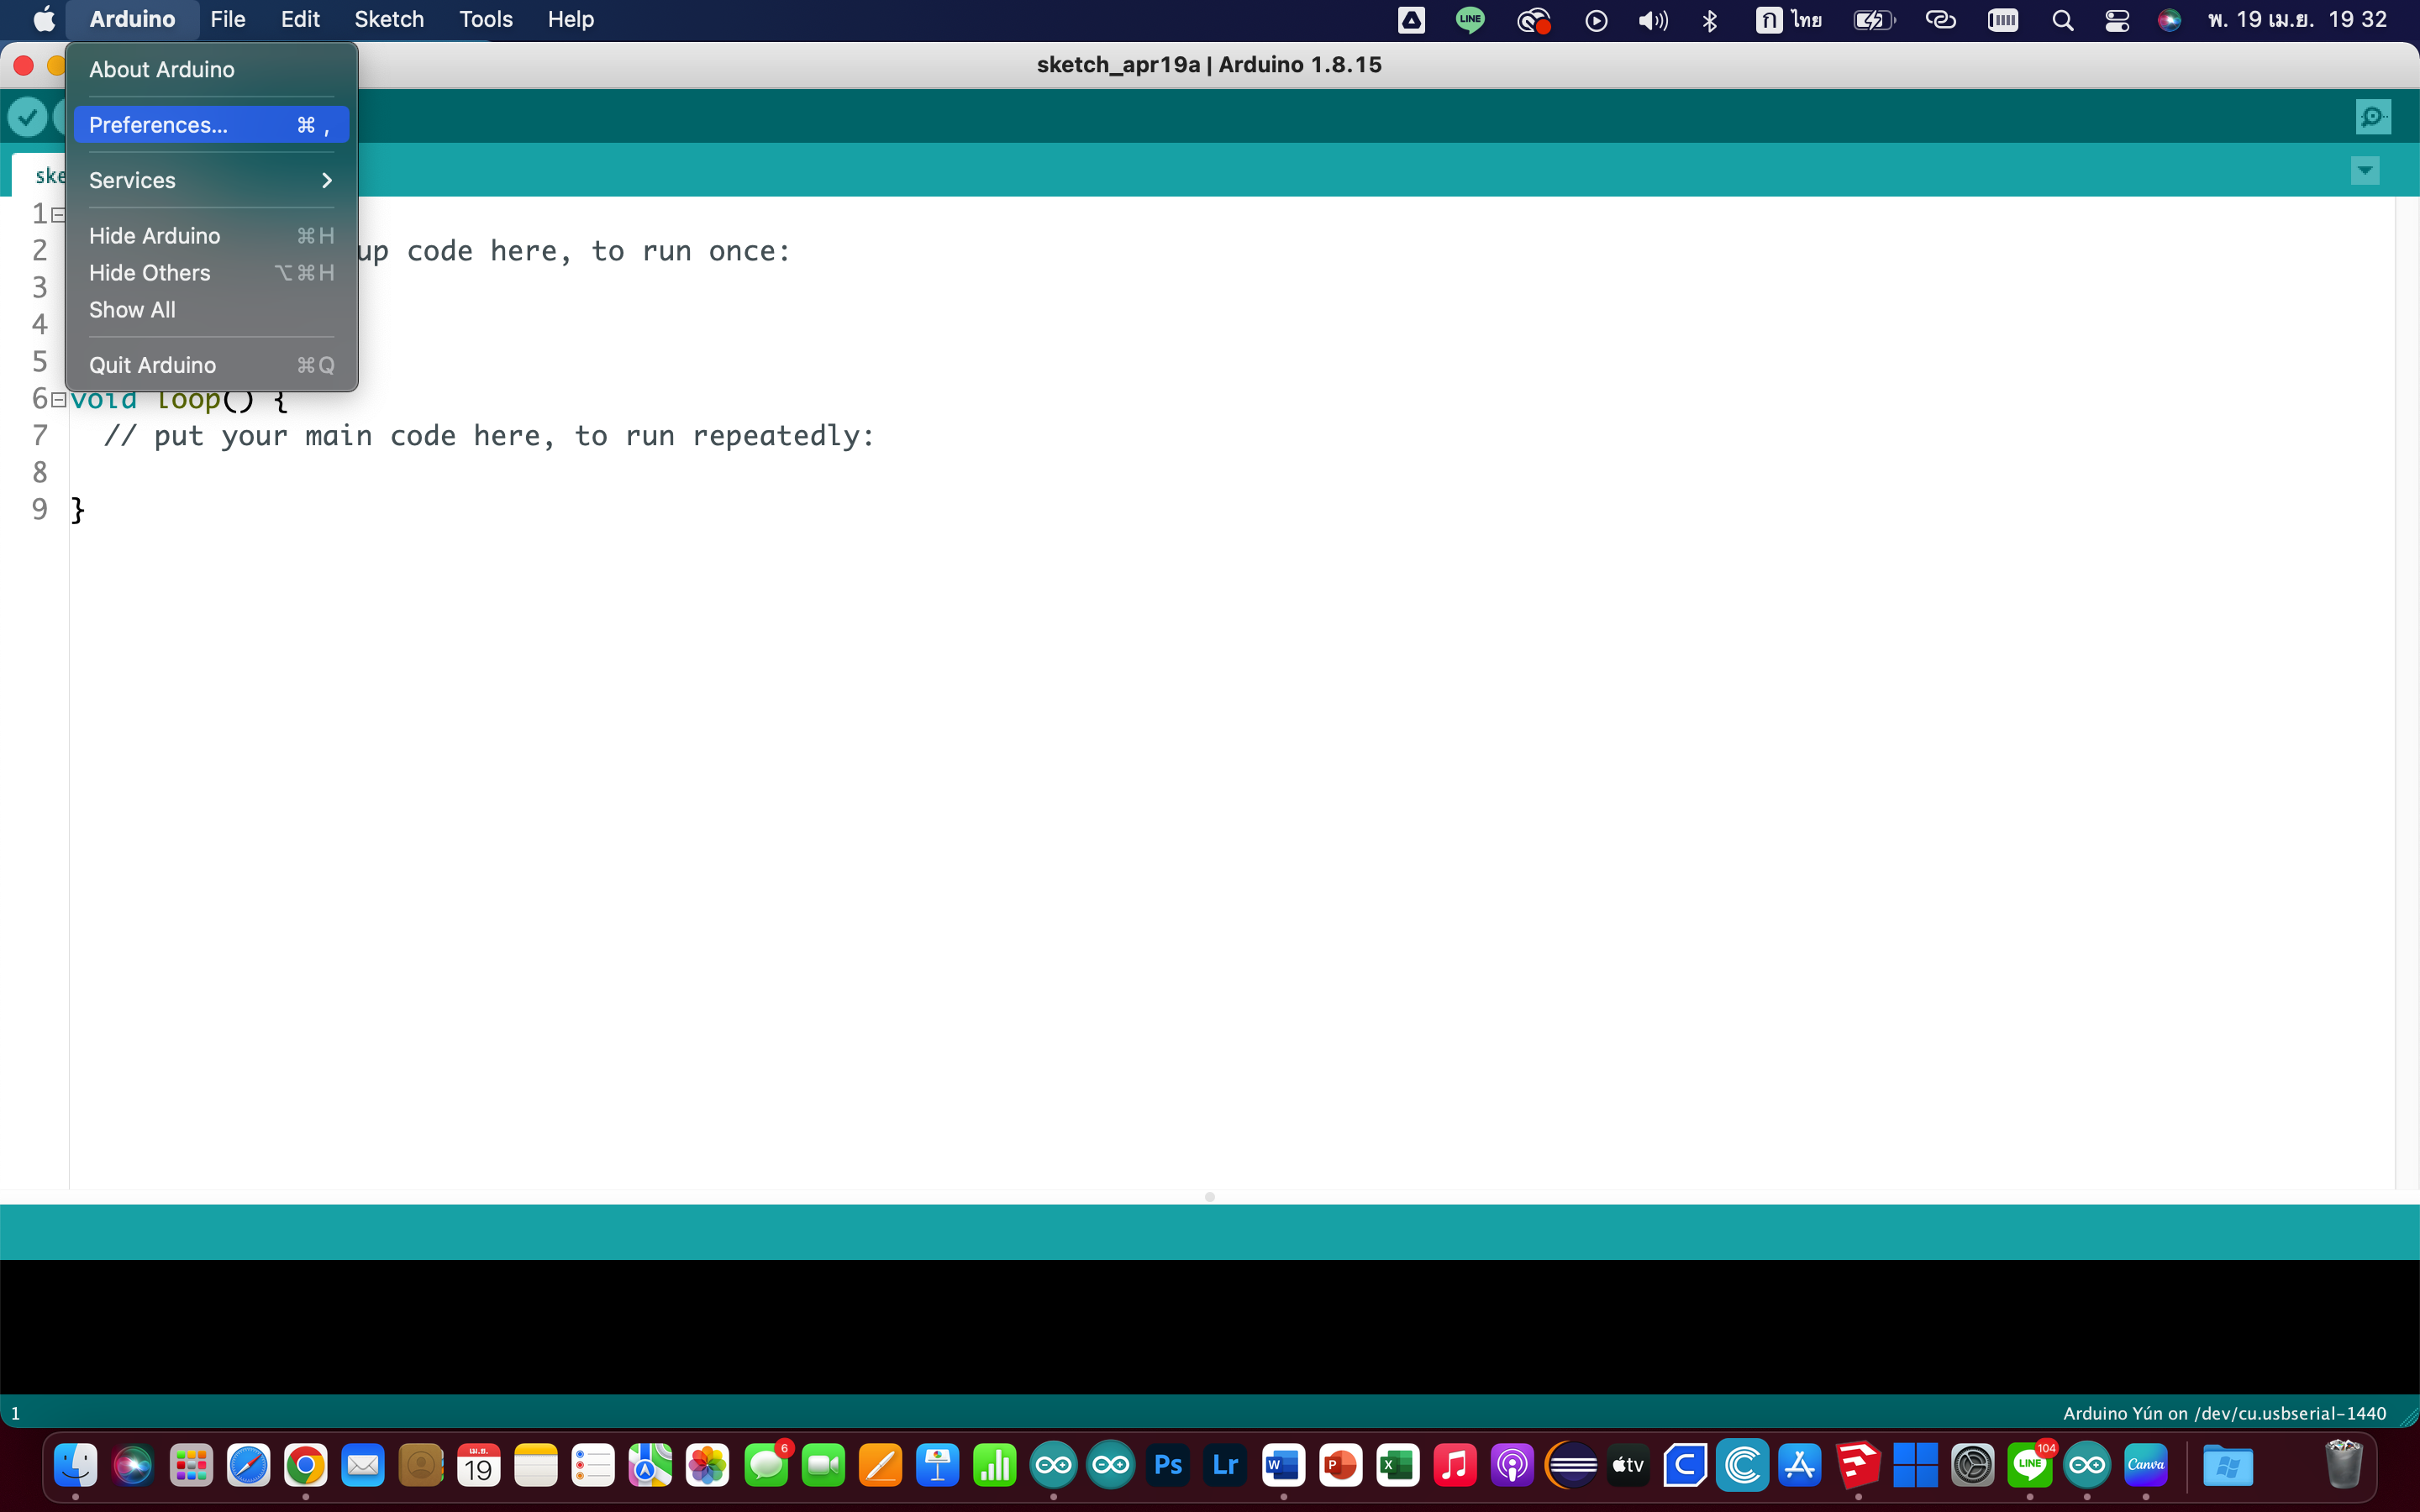The width and height of the screenshot is (2420, 1512).
Task: Open the Trash in the Dock
Action: [x=2343, y=1466]
